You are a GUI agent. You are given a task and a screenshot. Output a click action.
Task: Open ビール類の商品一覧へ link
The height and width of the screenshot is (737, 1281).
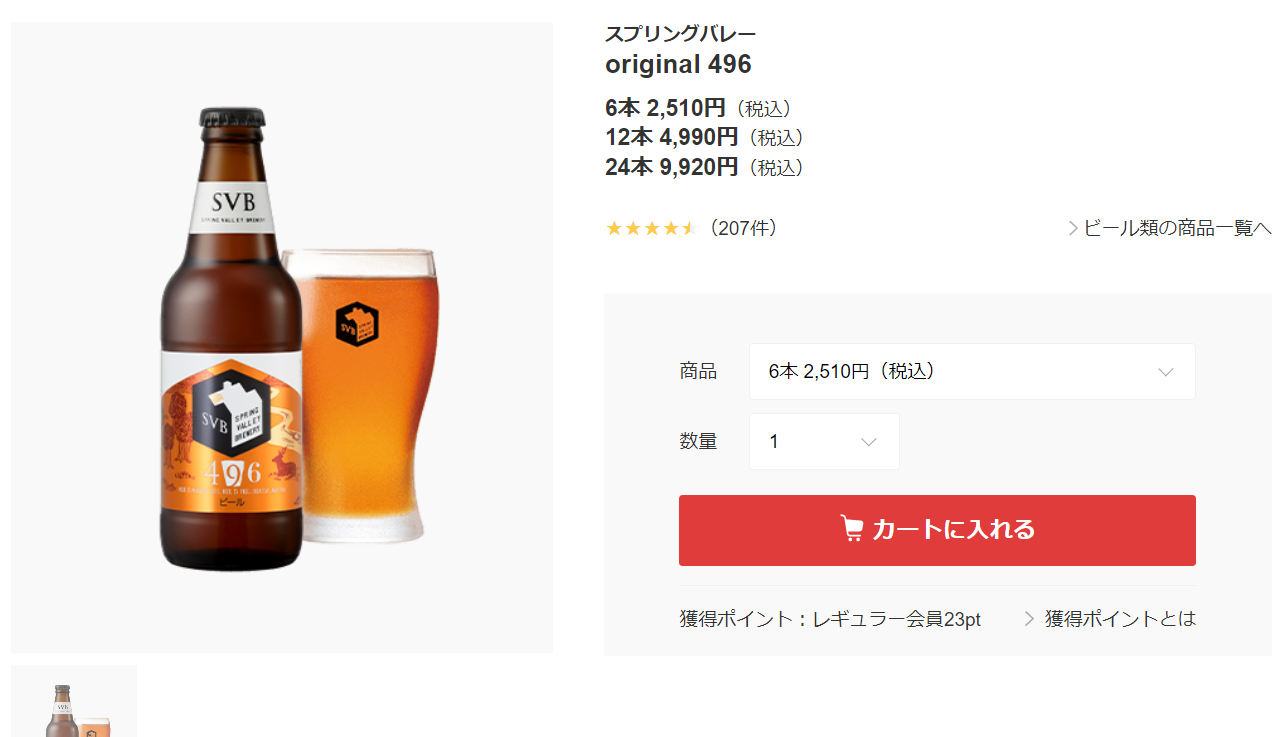(1177, 228)
